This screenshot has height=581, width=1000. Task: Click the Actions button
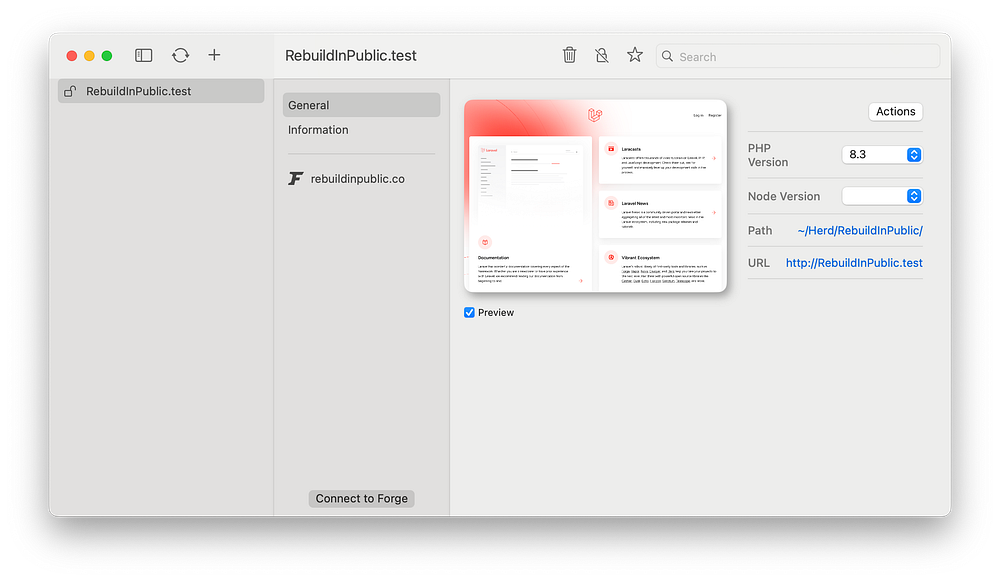click(x=895, y=112)
